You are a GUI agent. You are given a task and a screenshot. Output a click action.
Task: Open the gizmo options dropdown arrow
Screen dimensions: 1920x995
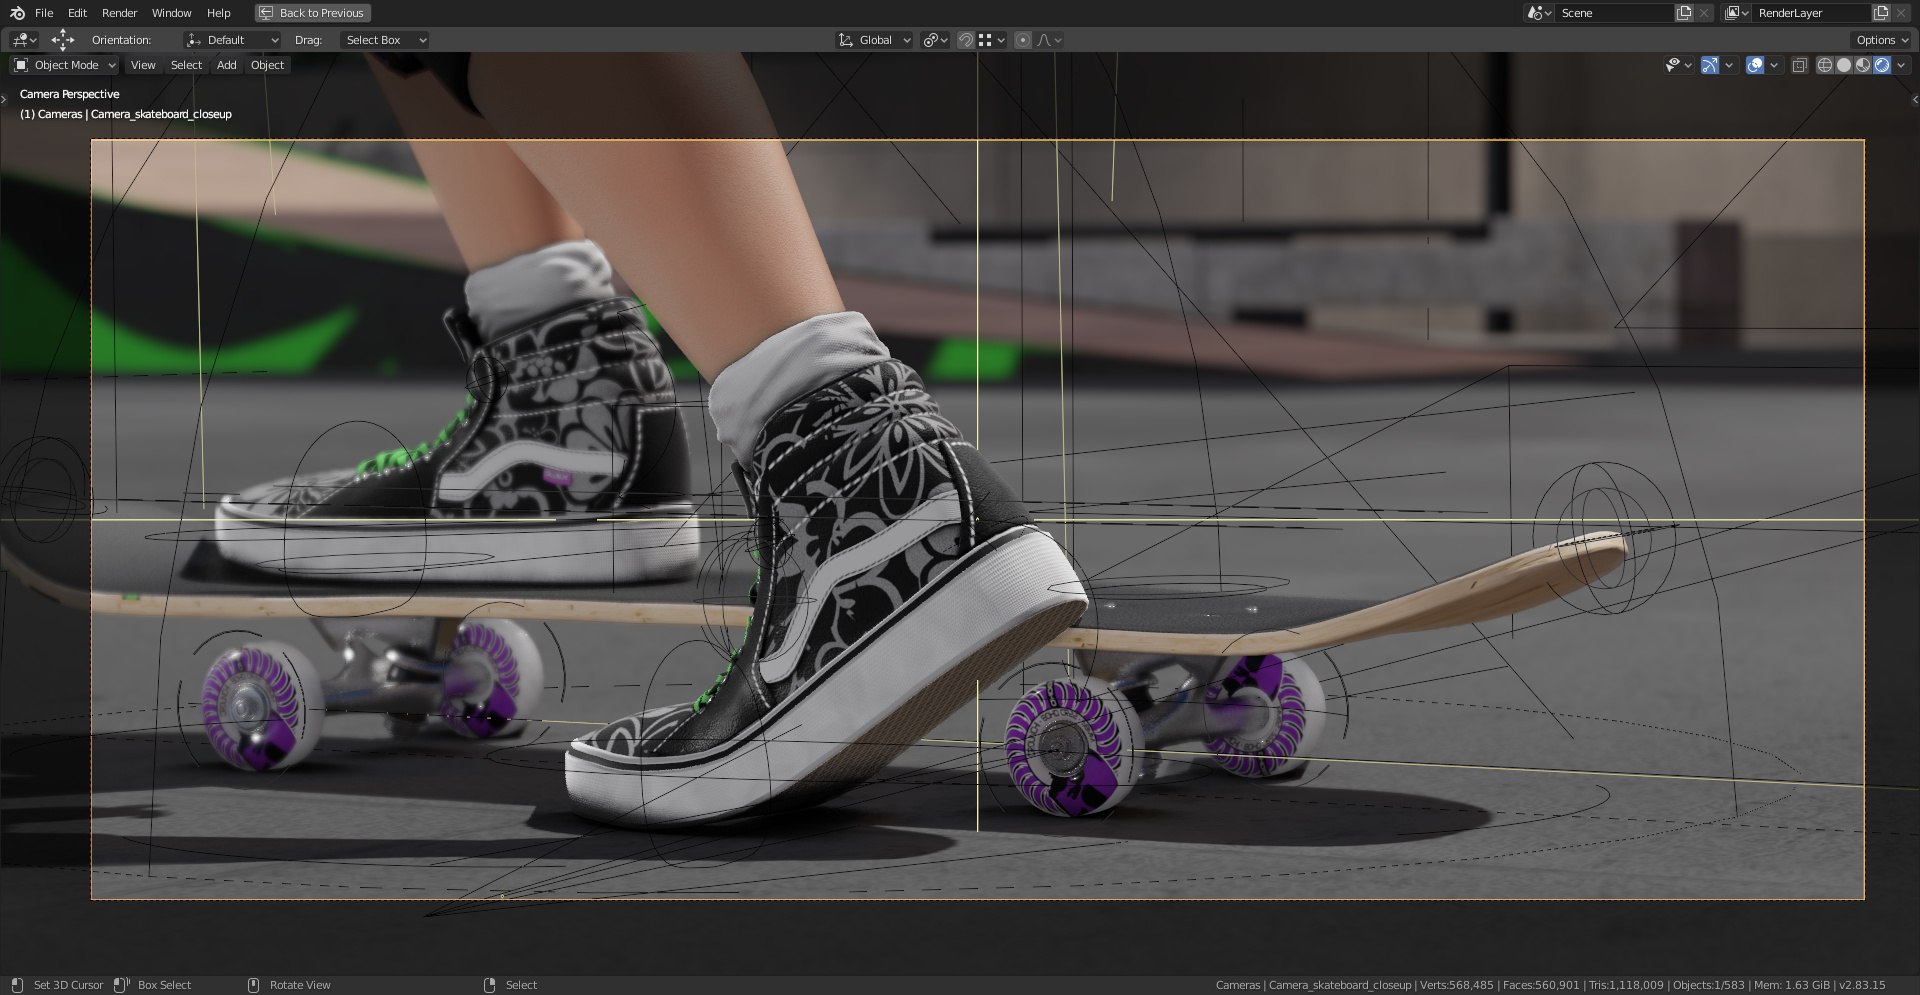pos(1729,65)
